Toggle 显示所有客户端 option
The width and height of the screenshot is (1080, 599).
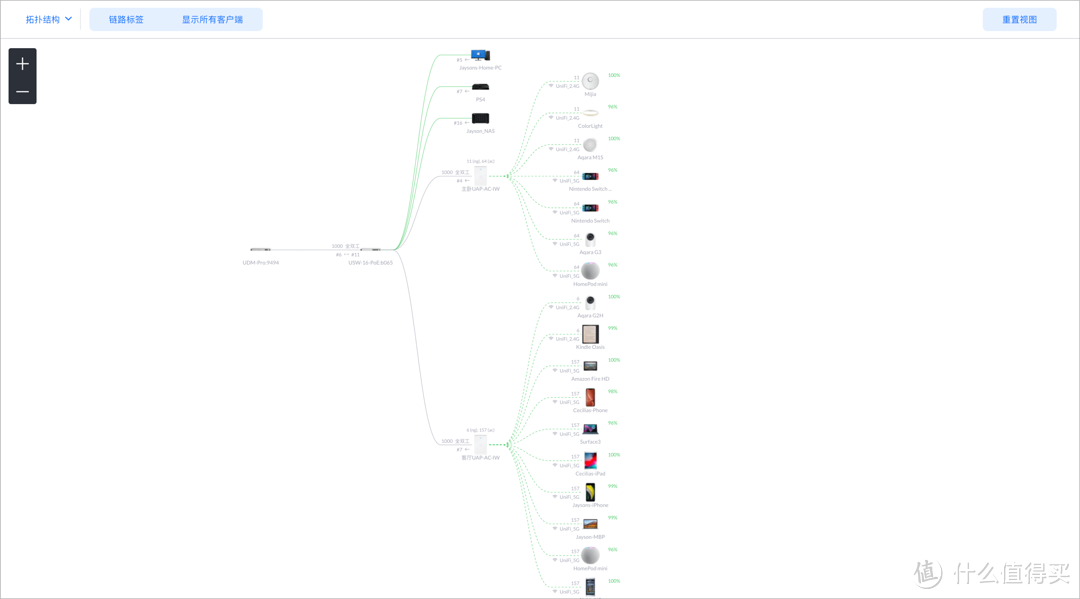coord(212,19)
